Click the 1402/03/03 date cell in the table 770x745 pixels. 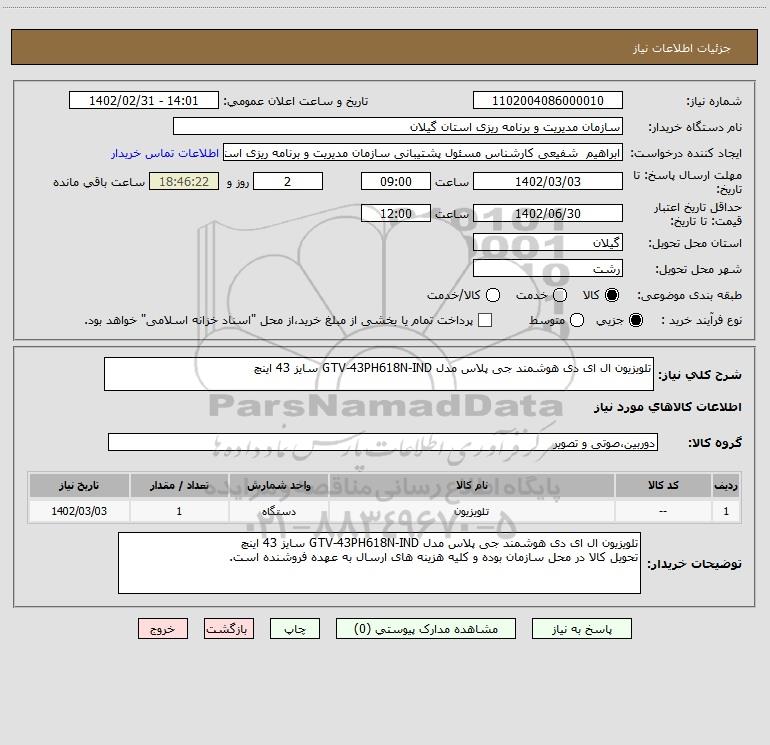(79, 511)
